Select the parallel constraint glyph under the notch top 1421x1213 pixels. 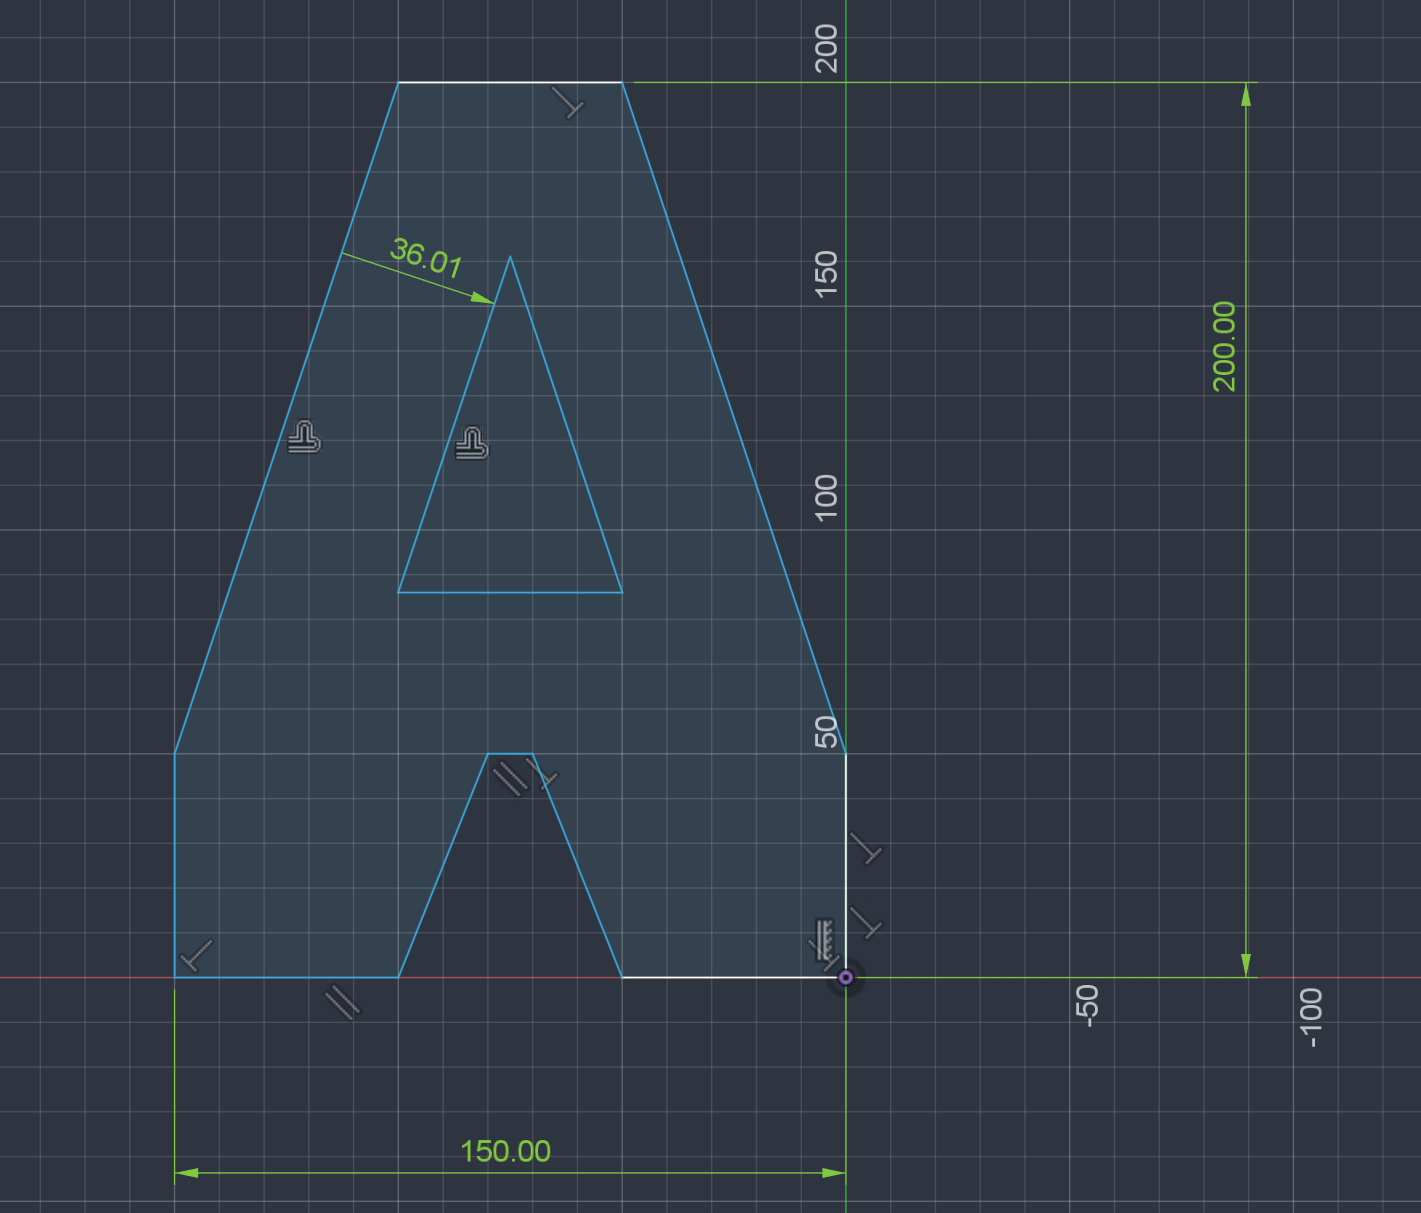coord(510,777)
